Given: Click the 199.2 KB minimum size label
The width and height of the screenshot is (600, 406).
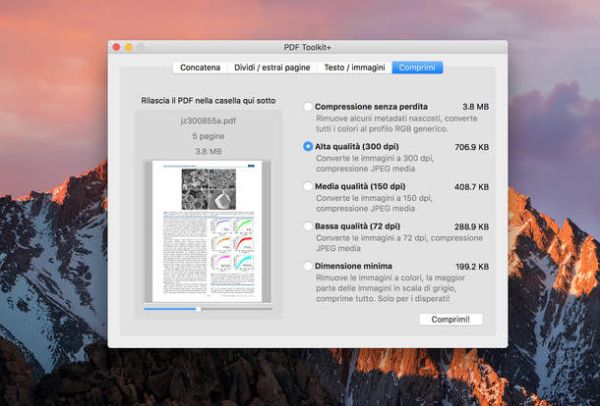Looking at the screenshot, I should (471, 266).
